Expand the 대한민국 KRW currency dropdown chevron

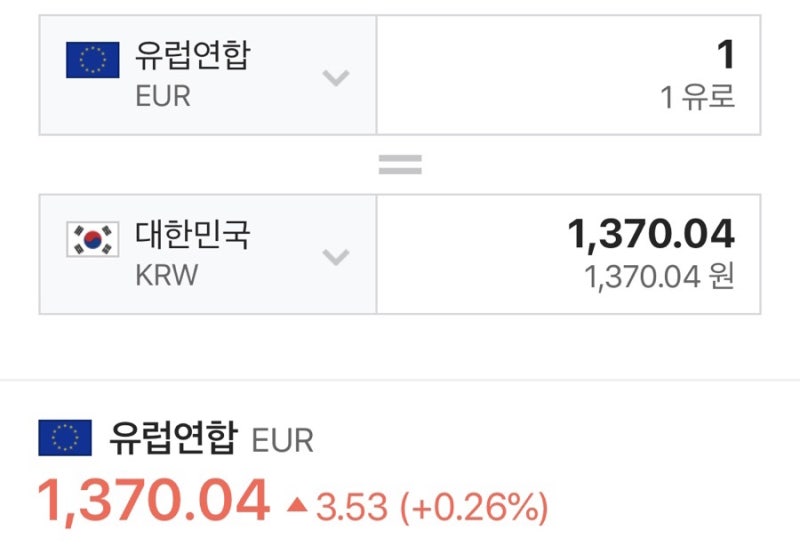pos(336,257)
